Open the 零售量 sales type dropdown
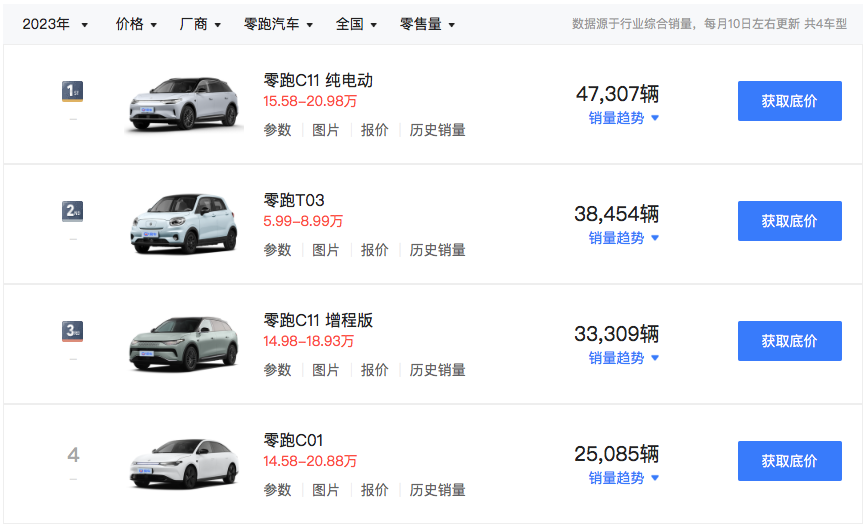 coord(427,24)
